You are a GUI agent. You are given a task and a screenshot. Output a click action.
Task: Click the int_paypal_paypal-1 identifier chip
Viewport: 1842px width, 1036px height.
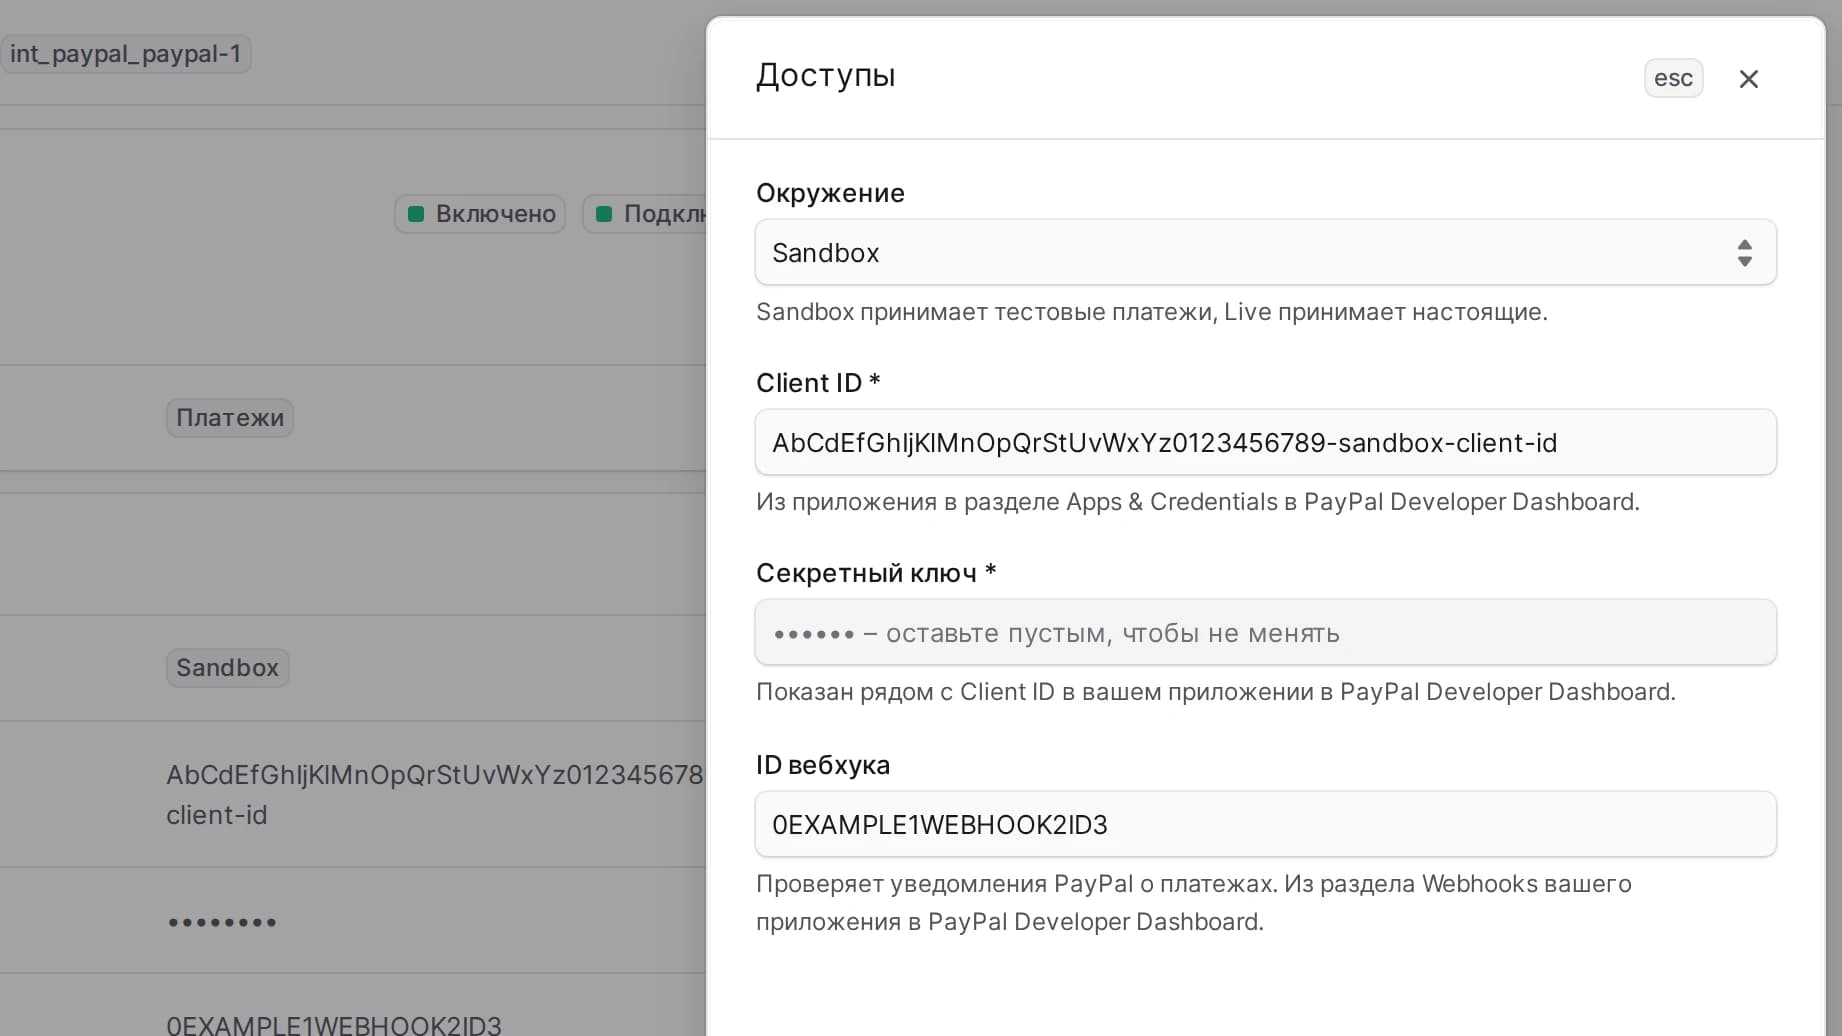point(126,54)
